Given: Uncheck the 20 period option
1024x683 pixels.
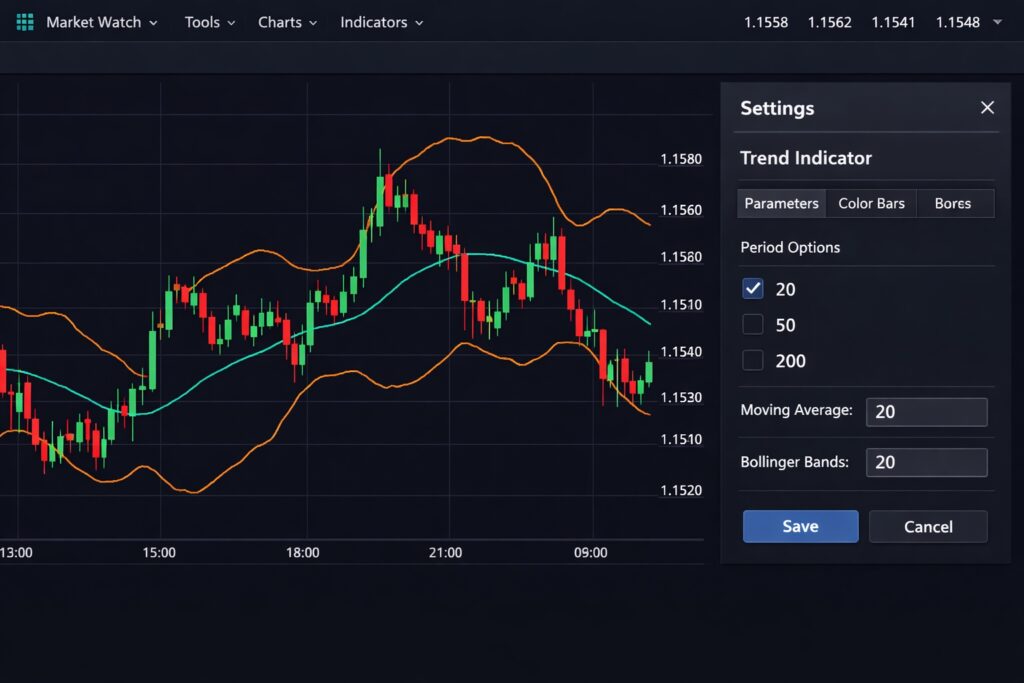Looking at the screenshot, I should click(x=752, y=288).
